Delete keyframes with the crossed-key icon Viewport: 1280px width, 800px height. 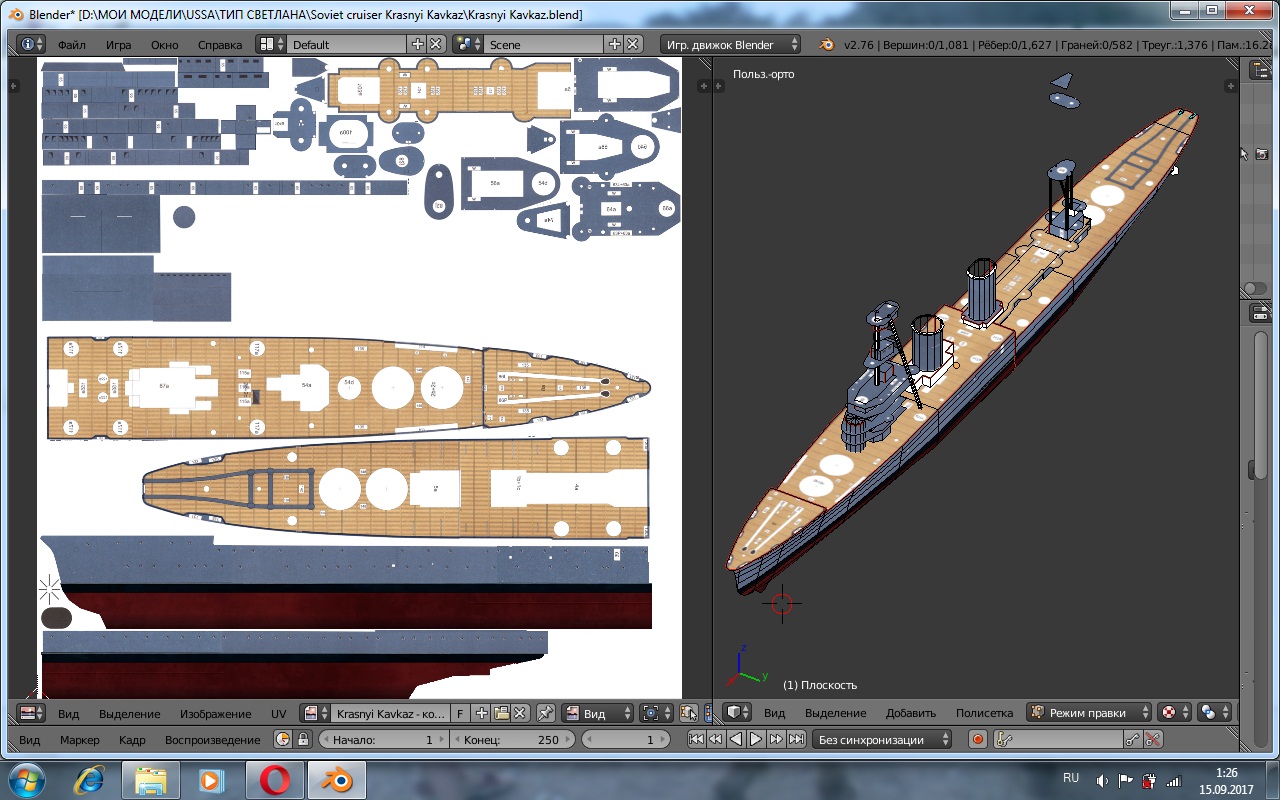(x=1153, y=740)
